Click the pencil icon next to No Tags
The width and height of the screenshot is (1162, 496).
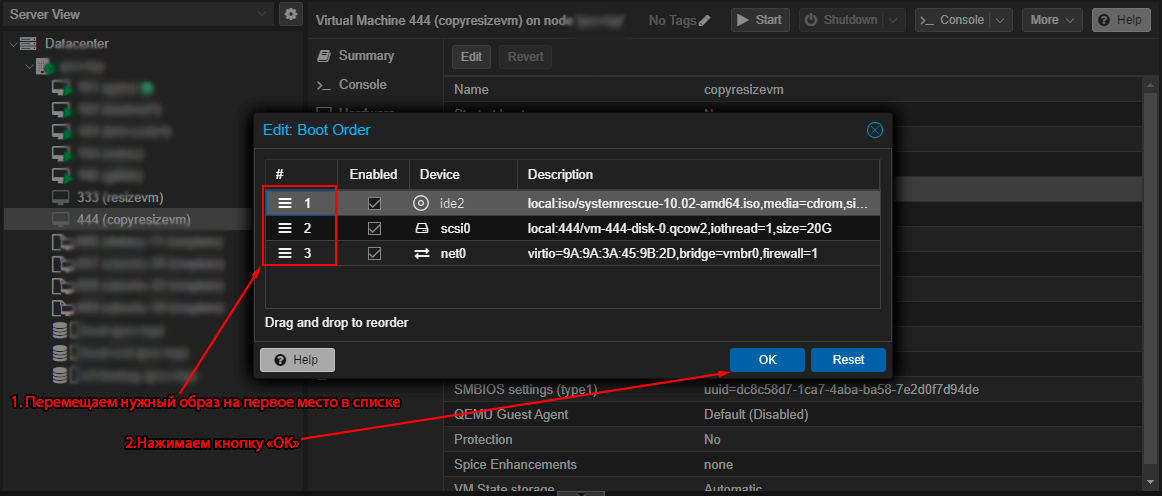click(705, 21)
